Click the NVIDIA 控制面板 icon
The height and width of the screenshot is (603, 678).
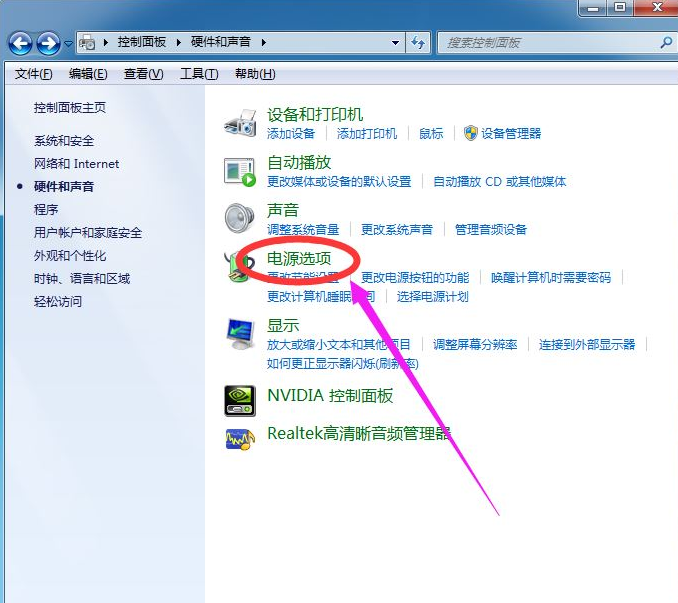click(240, 400)
